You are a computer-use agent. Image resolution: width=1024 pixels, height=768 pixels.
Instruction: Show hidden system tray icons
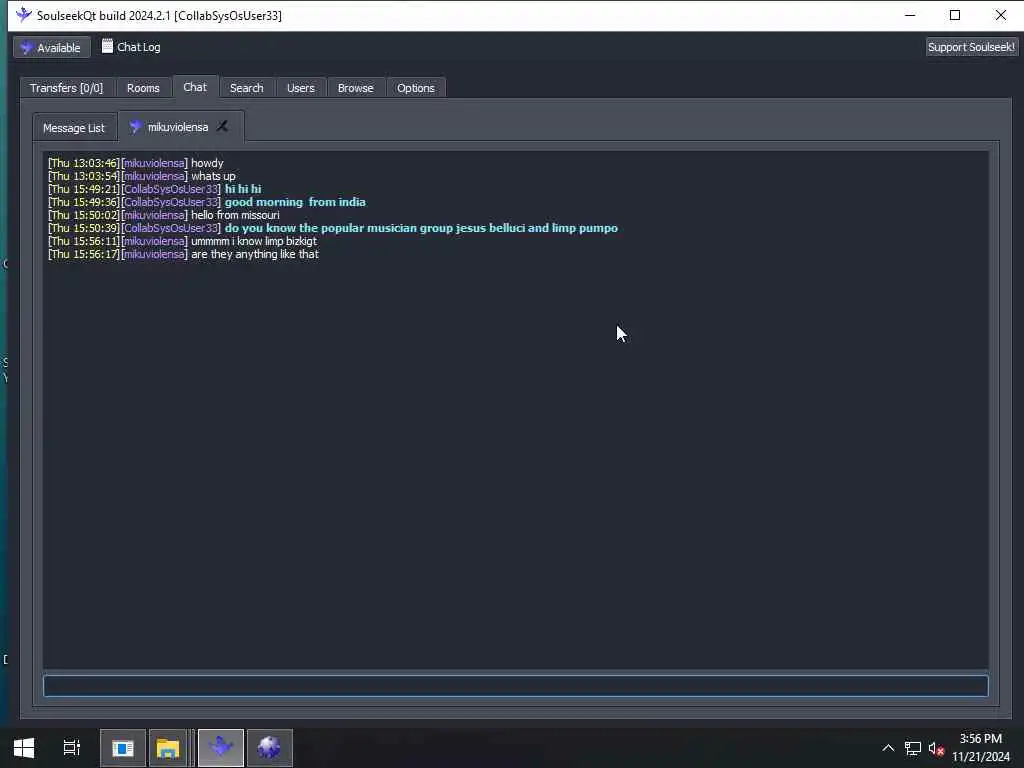click(888, 748)
